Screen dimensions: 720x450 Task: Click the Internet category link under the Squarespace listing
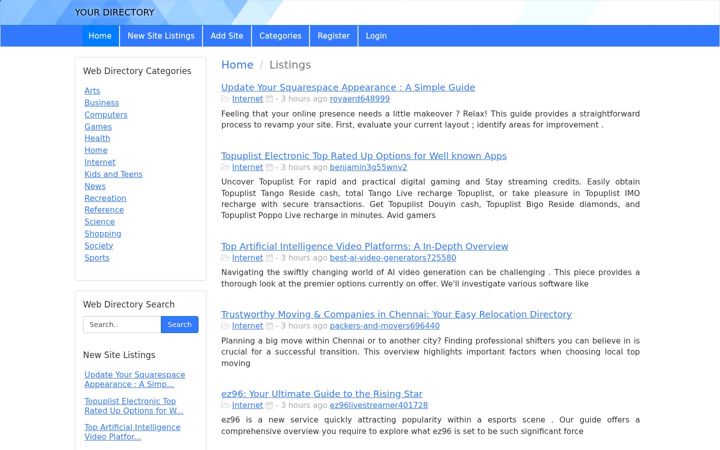(248, 99)
